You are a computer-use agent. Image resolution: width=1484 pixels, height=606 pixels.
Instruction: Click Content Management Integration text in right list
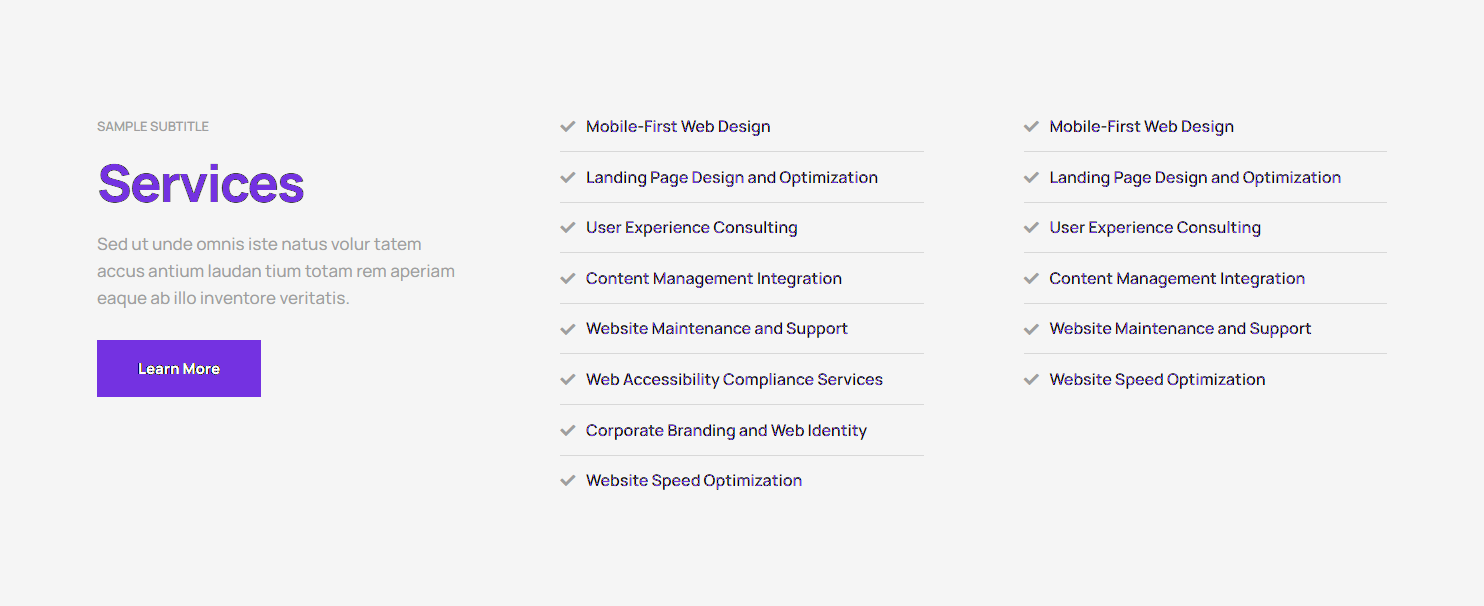click(x=1176, y=279)
